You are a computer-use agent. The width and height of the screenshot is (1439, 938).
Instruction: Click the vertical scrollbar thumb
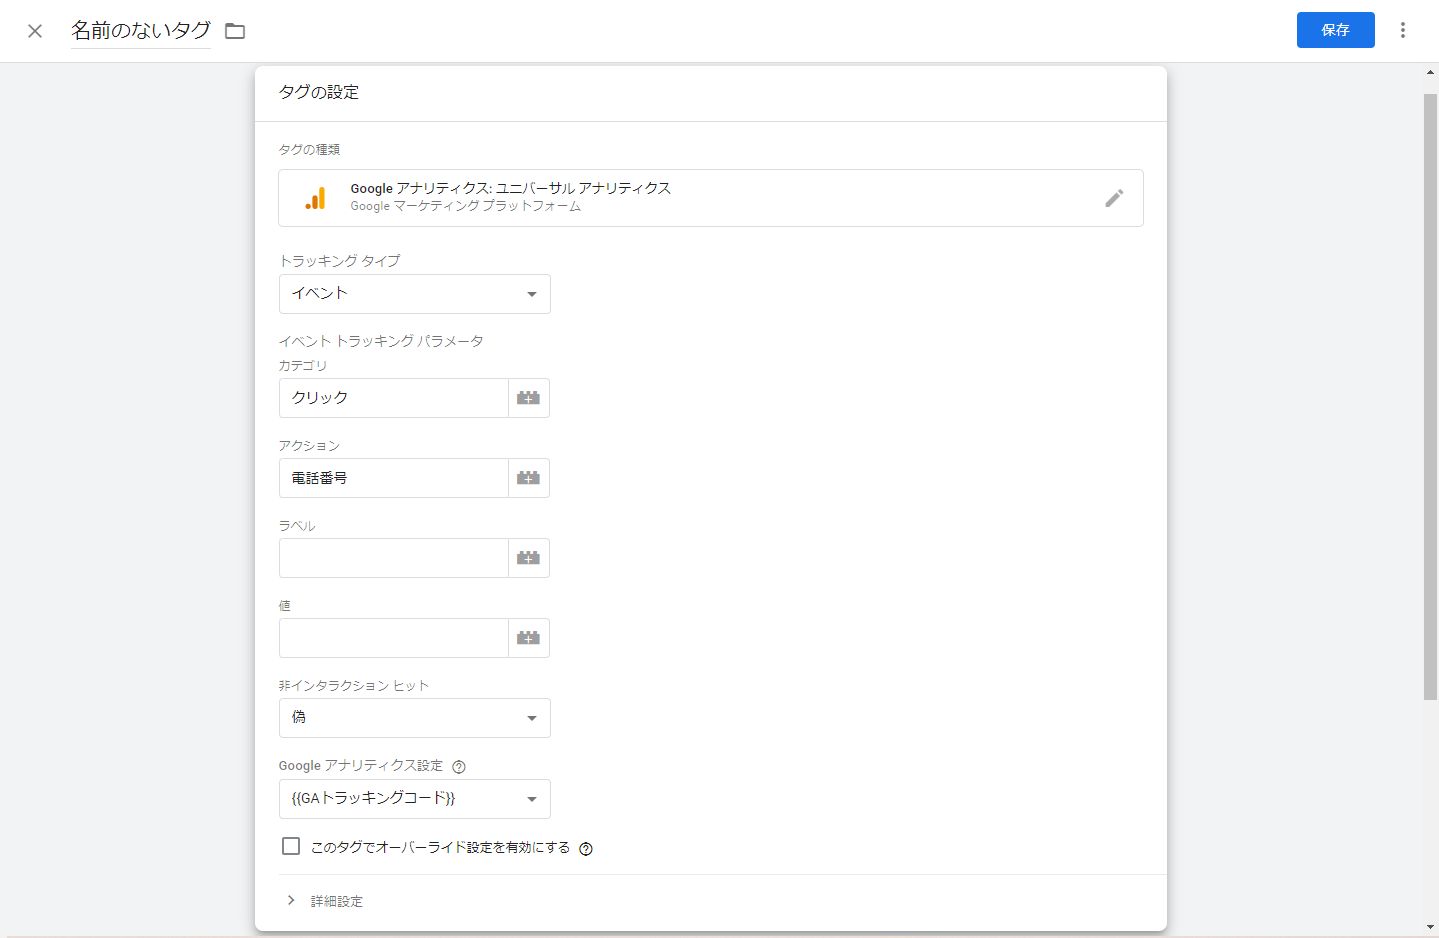1430,397
